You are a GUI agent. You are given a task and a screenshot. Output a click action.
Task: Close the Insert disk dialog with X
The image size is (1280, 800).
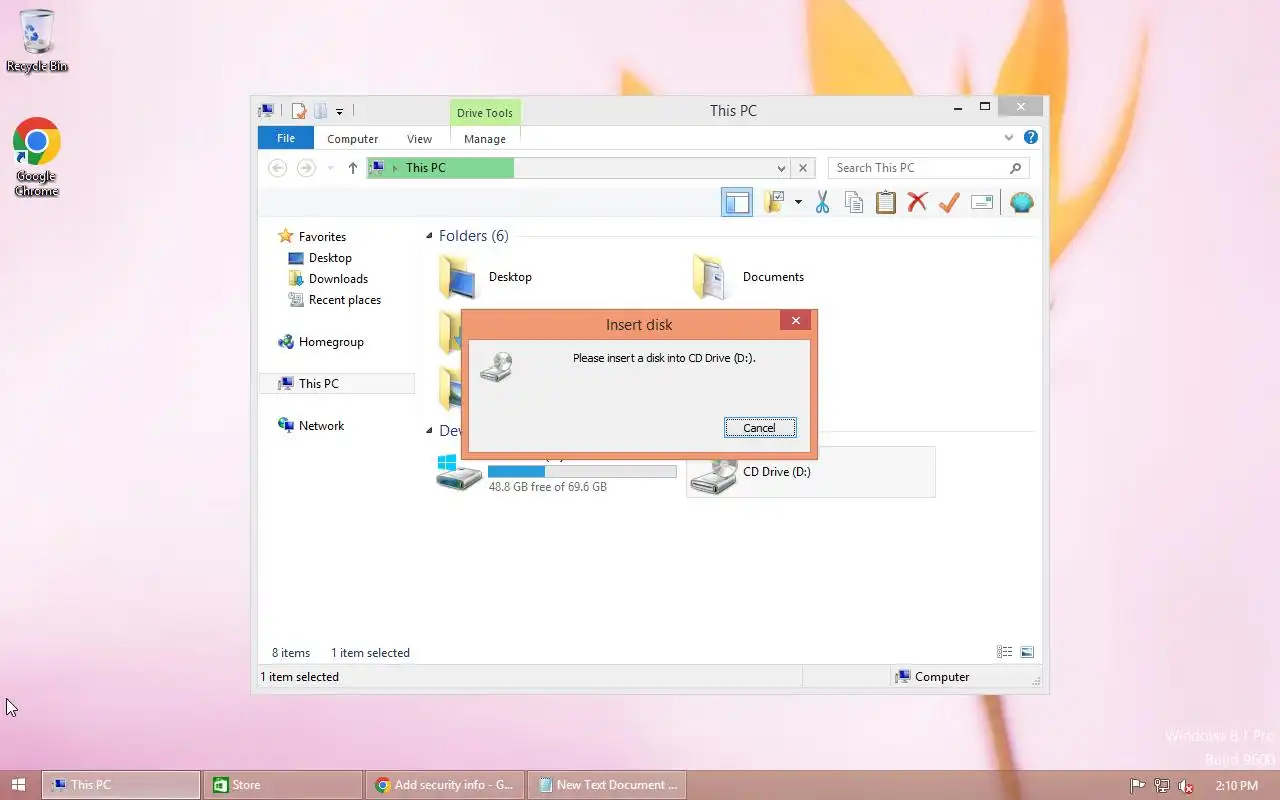[x=796, y=321]
